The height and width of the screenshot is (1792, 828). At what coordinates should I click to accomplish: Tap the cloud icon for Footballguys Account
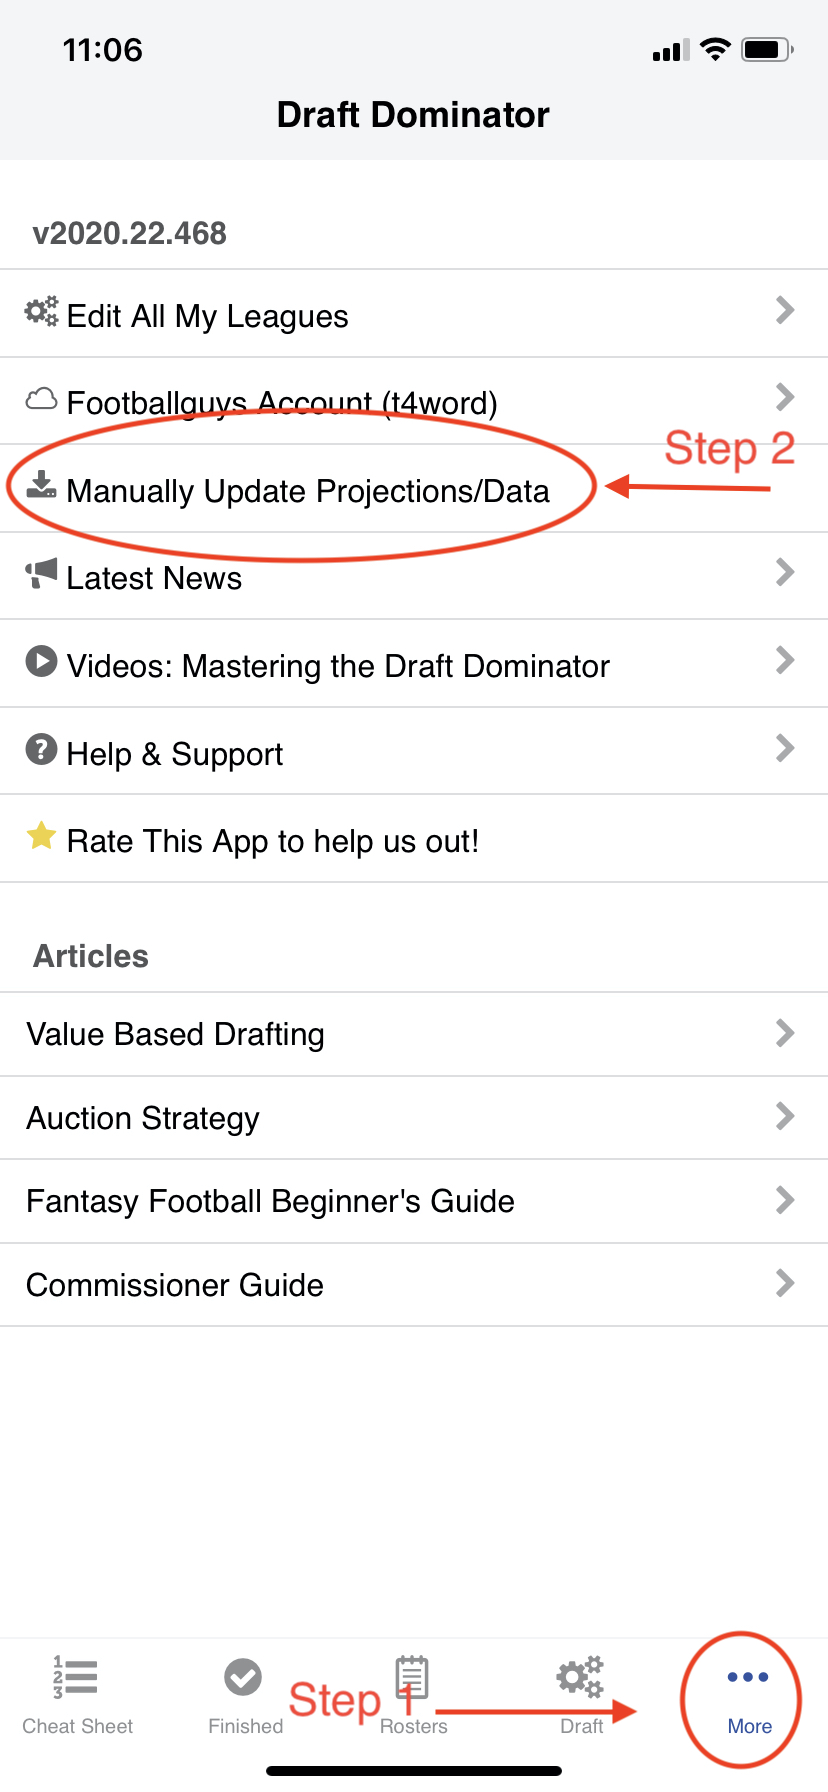tap(41, 399)
